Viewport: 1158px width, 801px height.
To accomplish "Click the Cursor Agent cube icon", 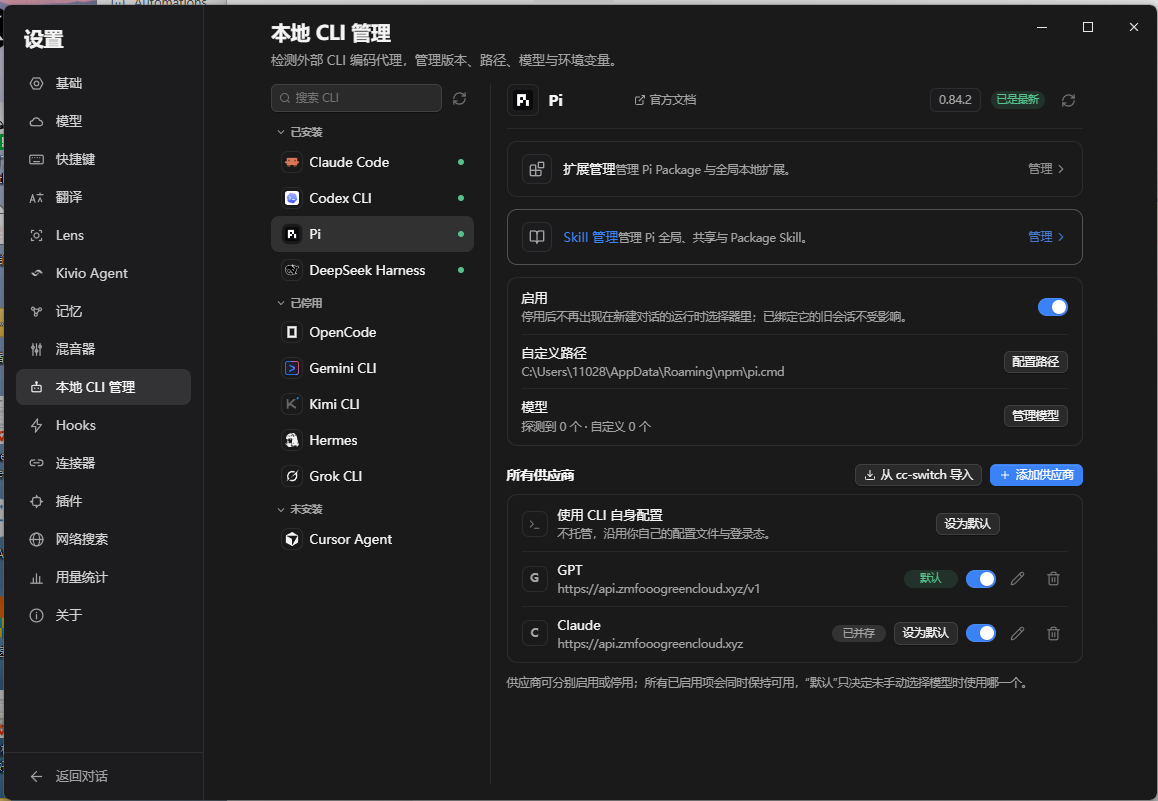I will tap(292, 539).
